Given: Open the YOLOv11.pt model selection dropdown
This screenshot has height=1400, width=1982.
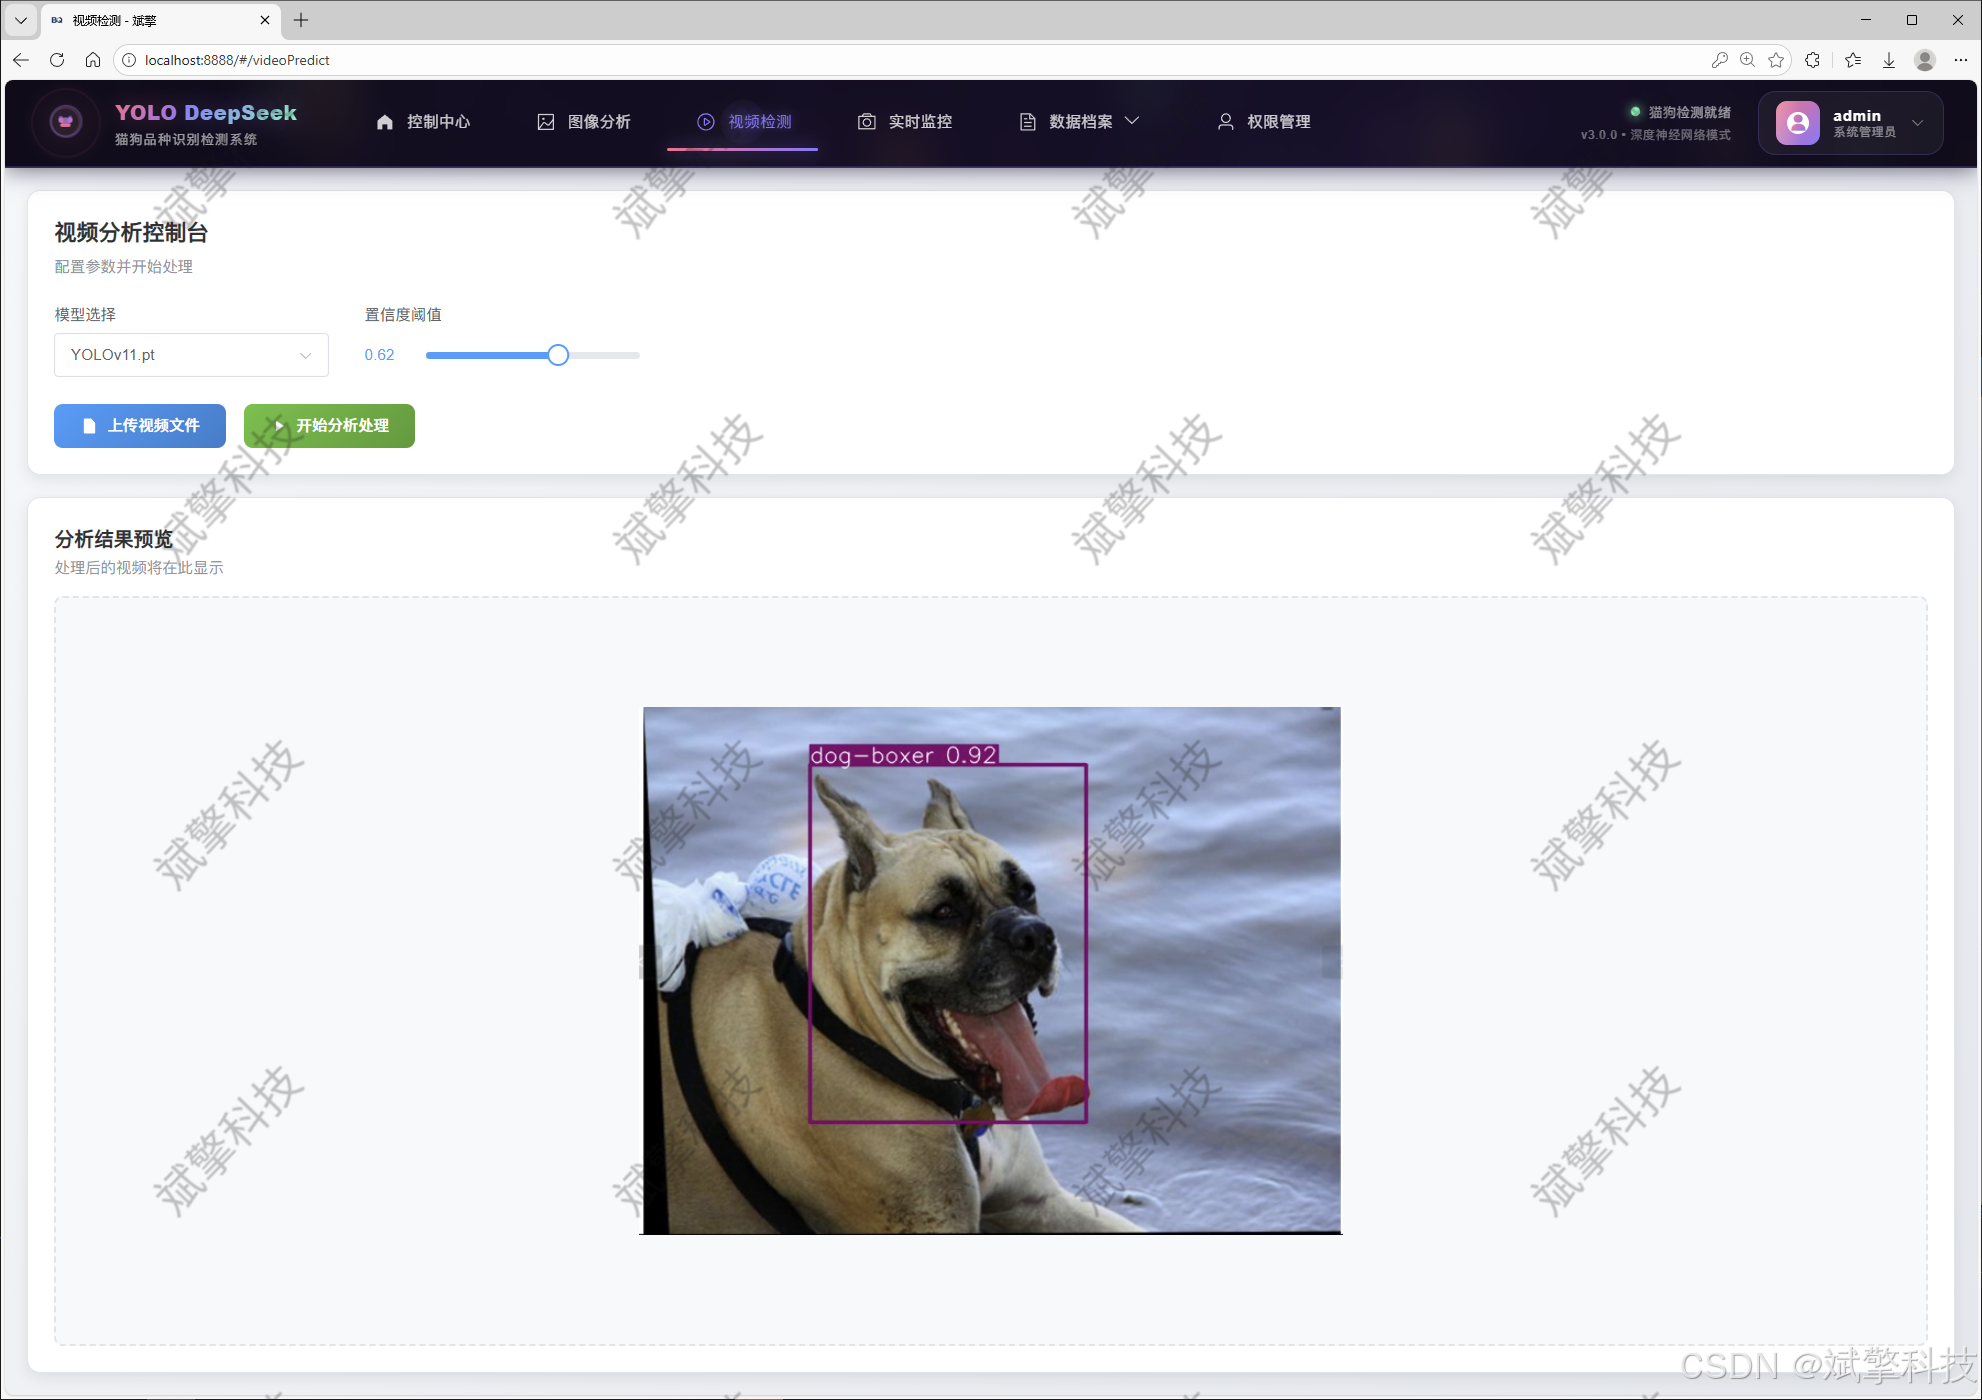Looking at the screenshot, I should 191,355.
